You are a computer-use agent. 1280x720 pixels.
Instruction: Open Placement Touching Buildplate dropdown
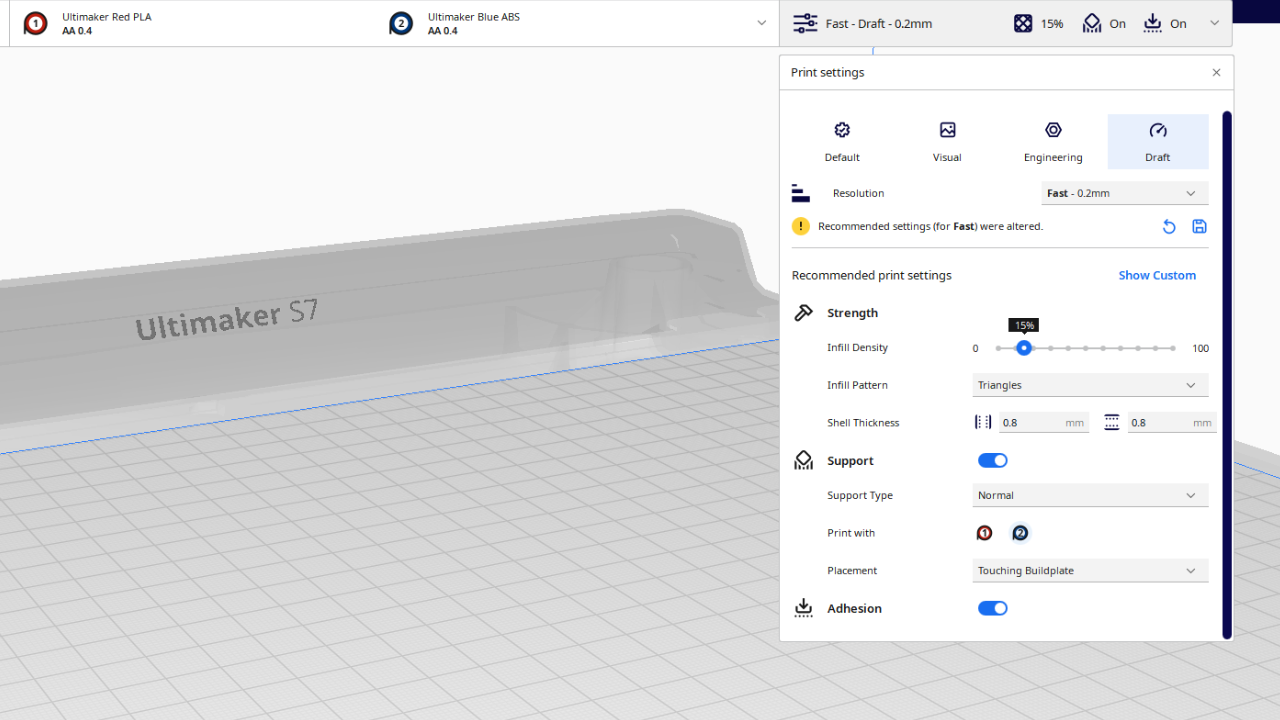coord(1090,571)
